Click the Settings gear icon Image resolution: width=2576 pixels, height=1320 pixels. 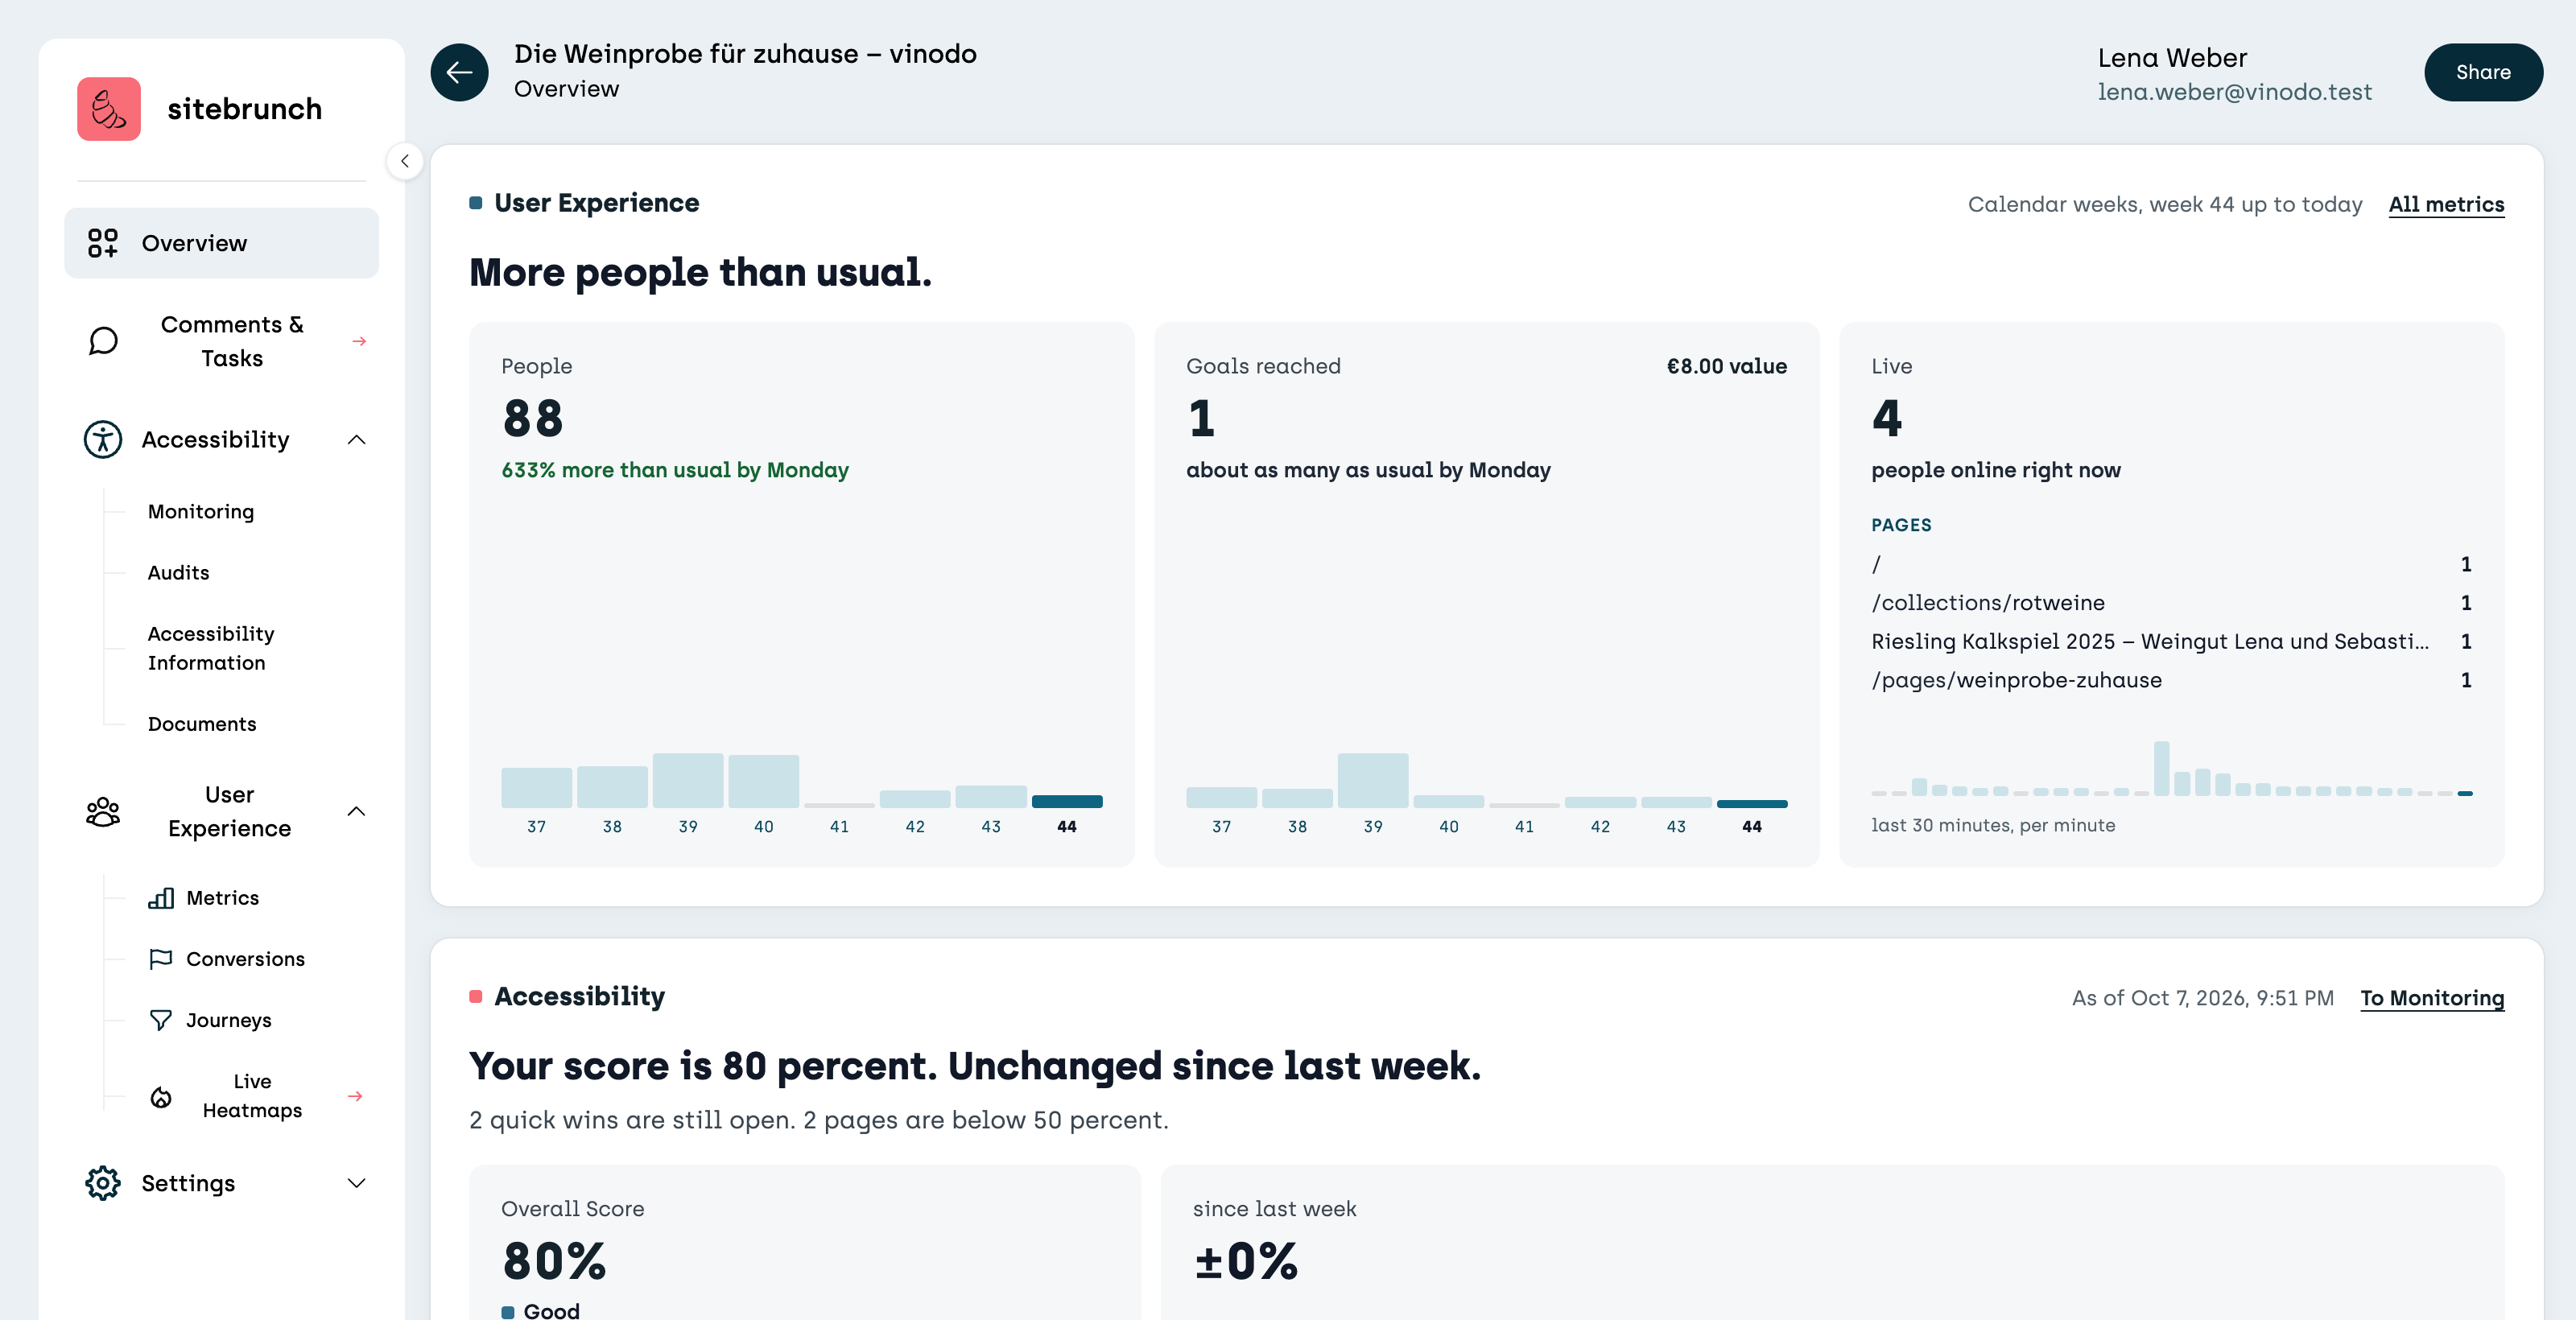103,1183
